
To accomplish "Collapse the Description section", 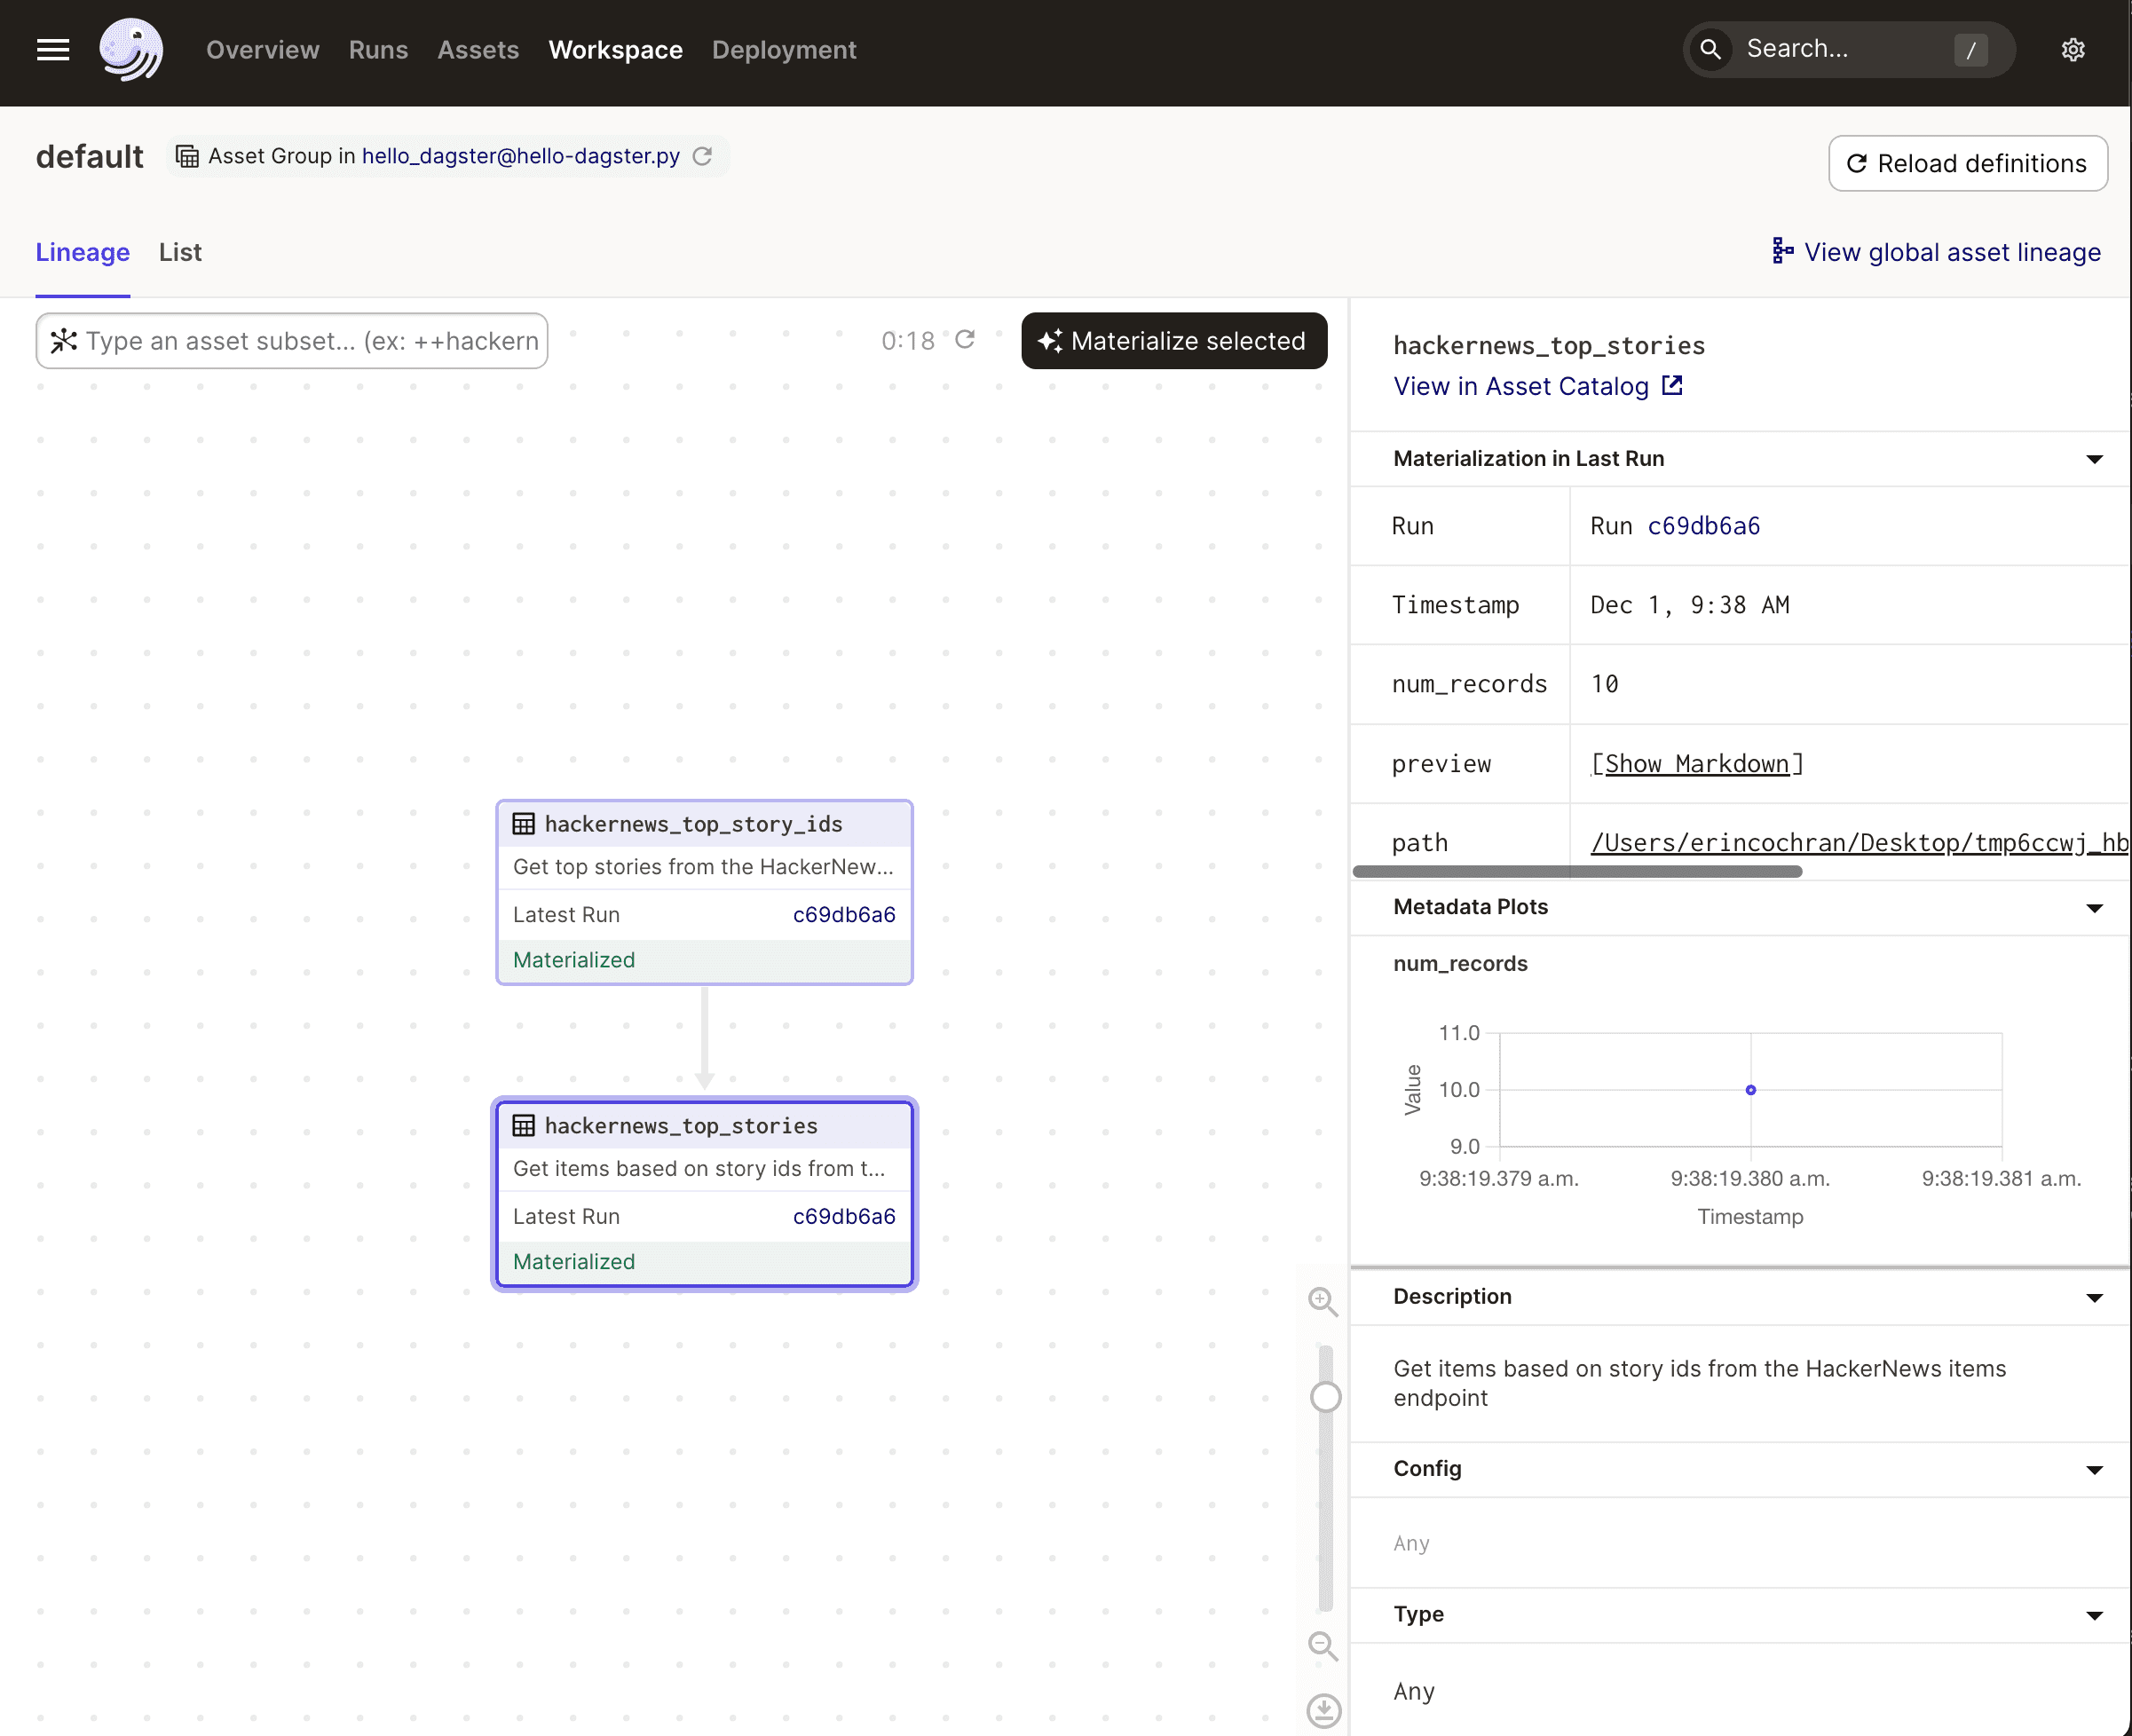I will 2094,1297.
